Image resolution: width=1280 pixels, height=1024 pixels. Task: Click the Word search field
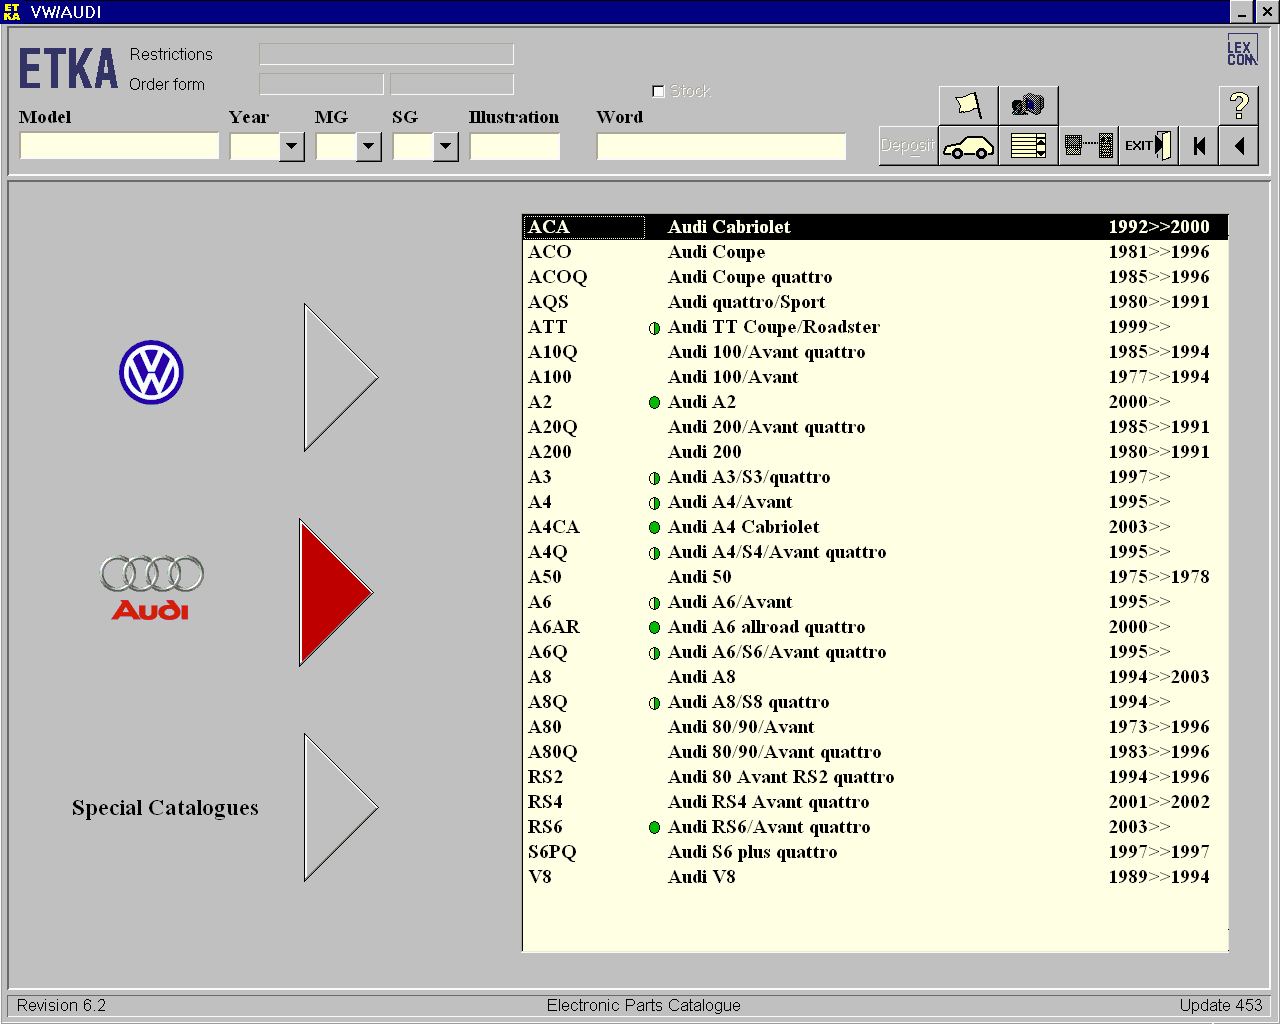click(x=721, y=146)
